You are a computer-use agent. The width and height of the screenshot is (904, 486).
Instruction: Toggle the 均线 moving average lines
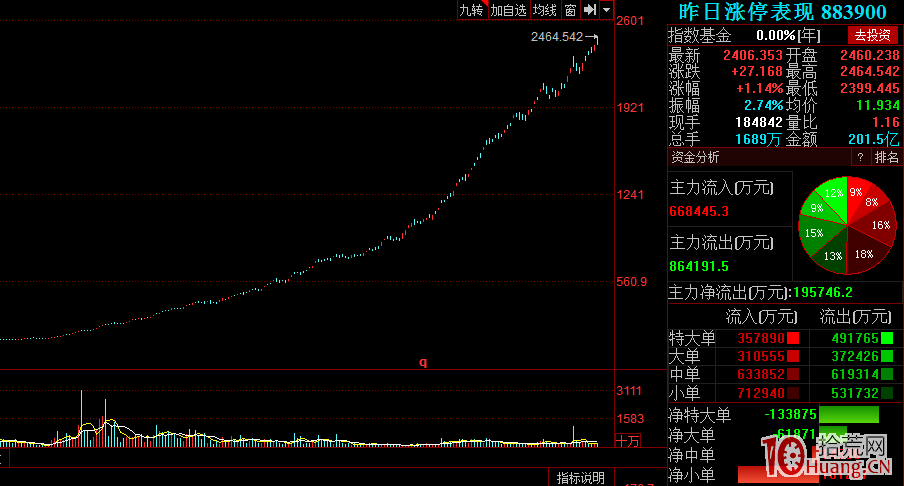[x=545, y=10]
